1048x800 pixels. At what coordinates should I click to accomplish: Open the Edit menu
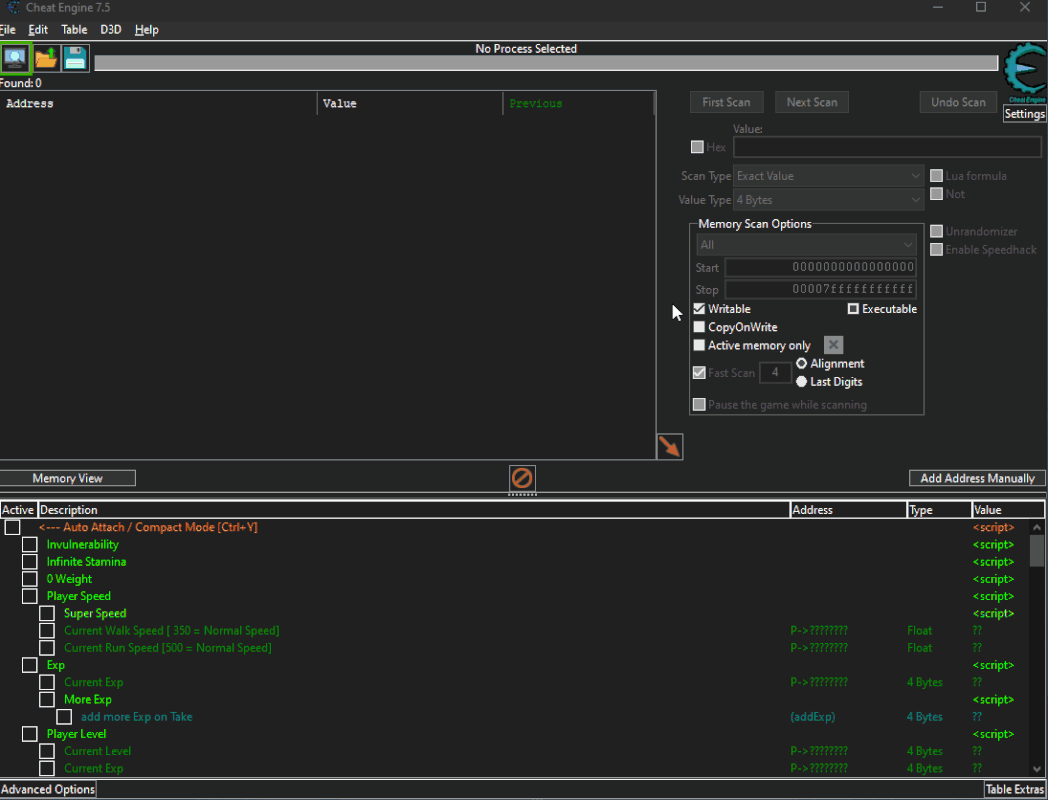pos(38,29)
